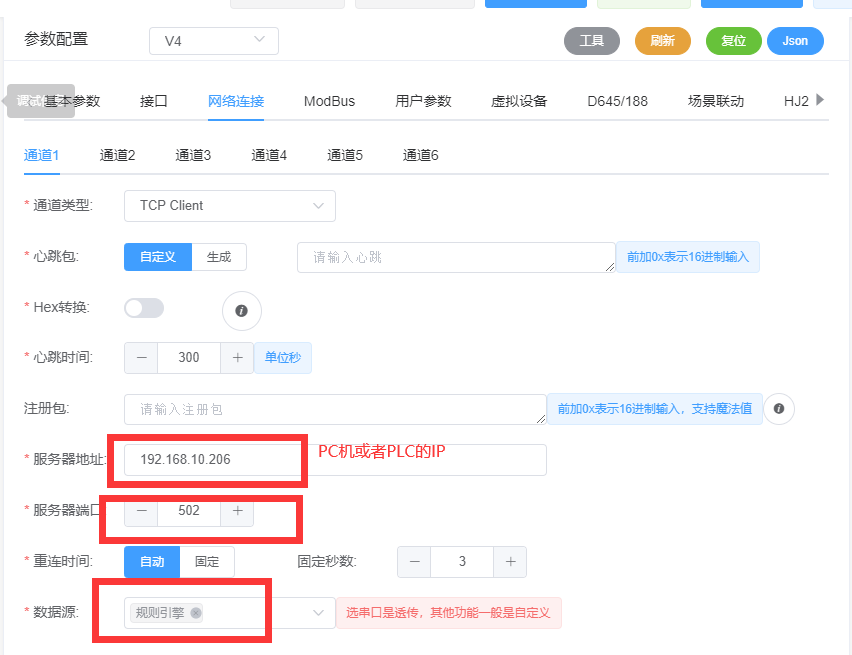Increase 服务器端口 with the plus button
This screenshot has height=655, width=852.
tap(237, 511)
